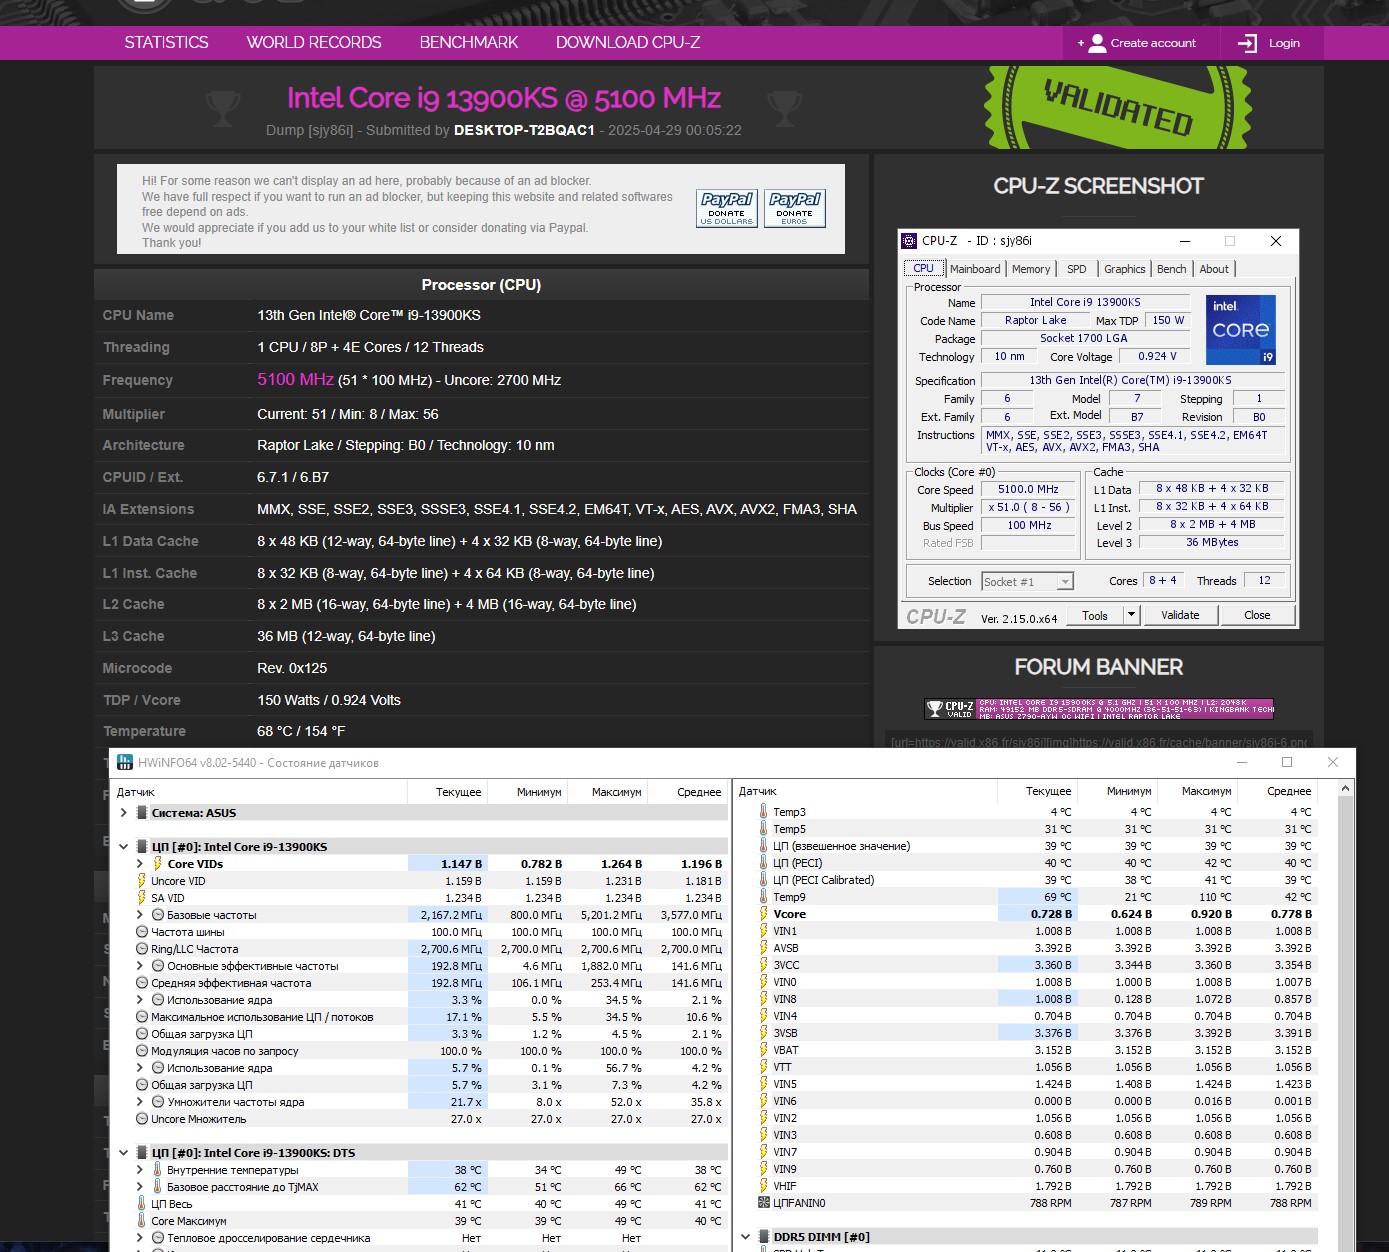
Task: Click the thermometer icon beside ЦП Весь
Action: tap(142, 1204)
